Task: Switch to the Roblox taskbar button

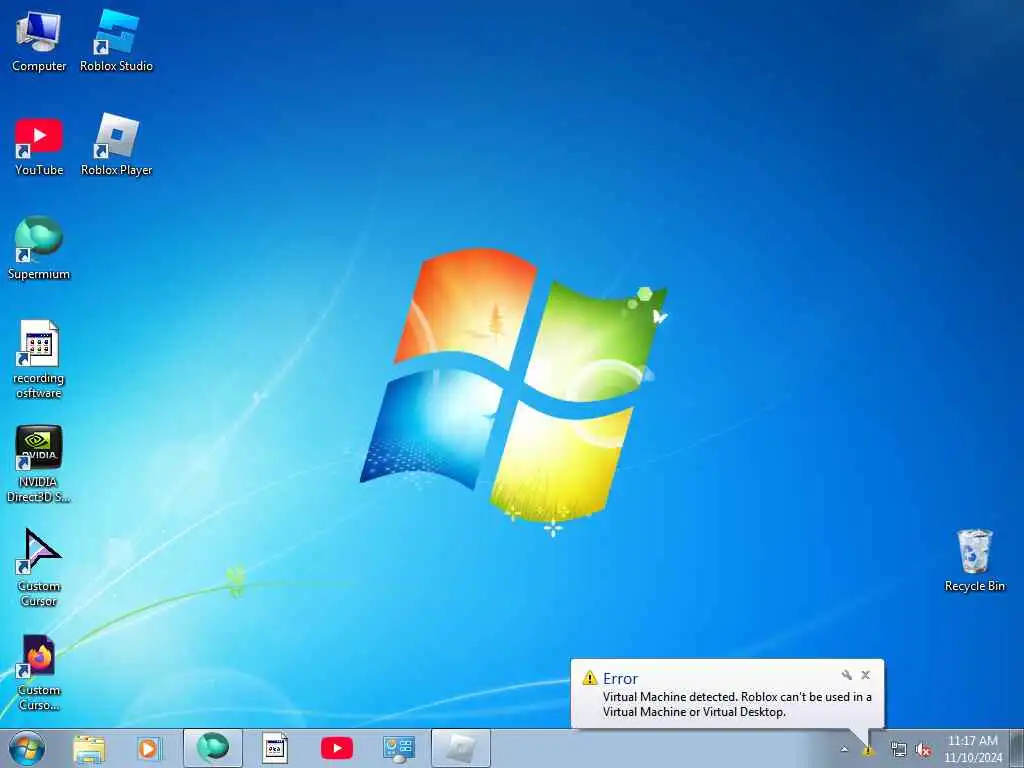Action: (x=461, y=748)
